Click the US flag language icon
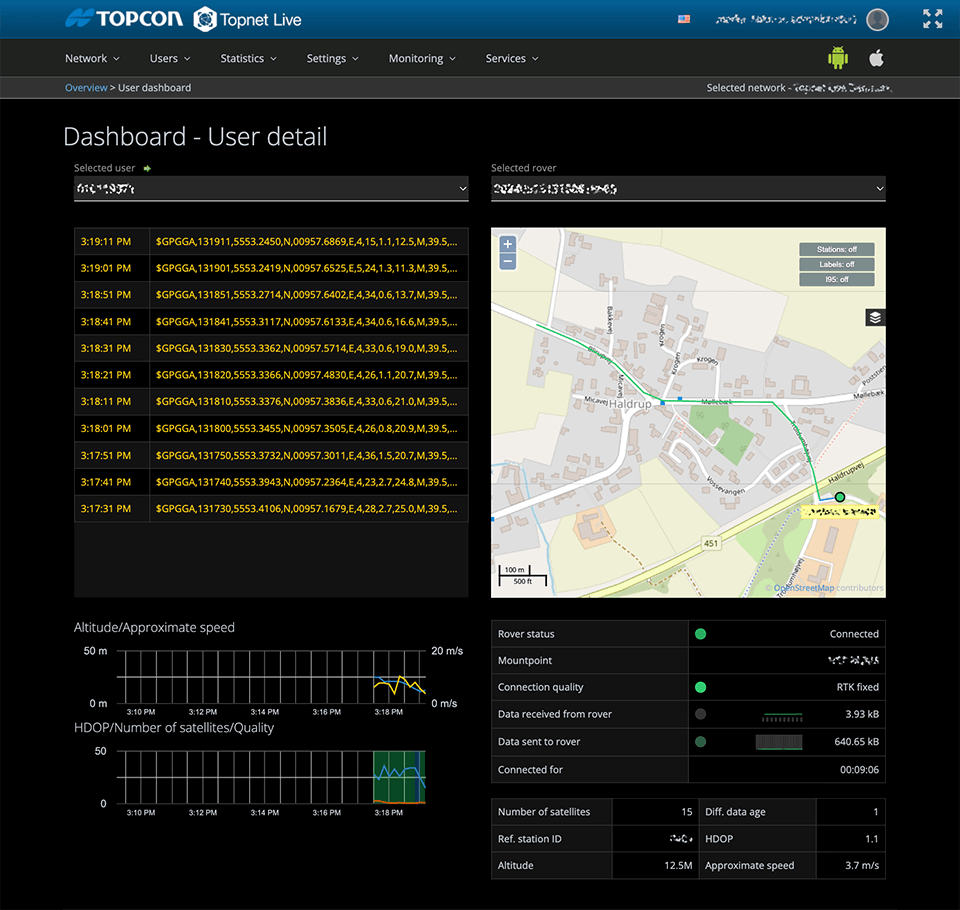This screenshot has height=910, width=960. click(684, 19)
